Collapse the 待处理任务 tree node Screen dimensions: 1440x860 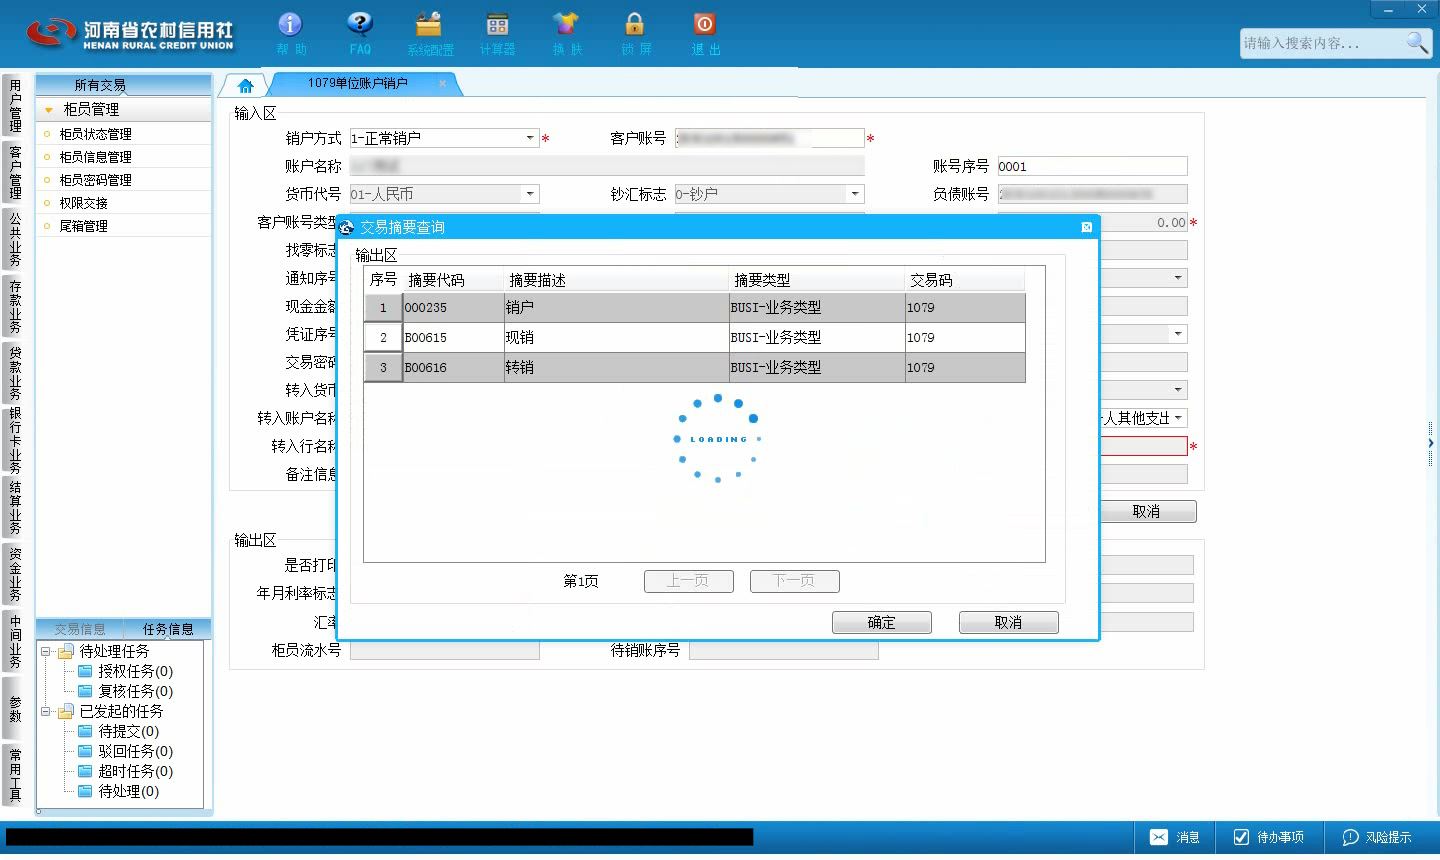pos(45,651)
